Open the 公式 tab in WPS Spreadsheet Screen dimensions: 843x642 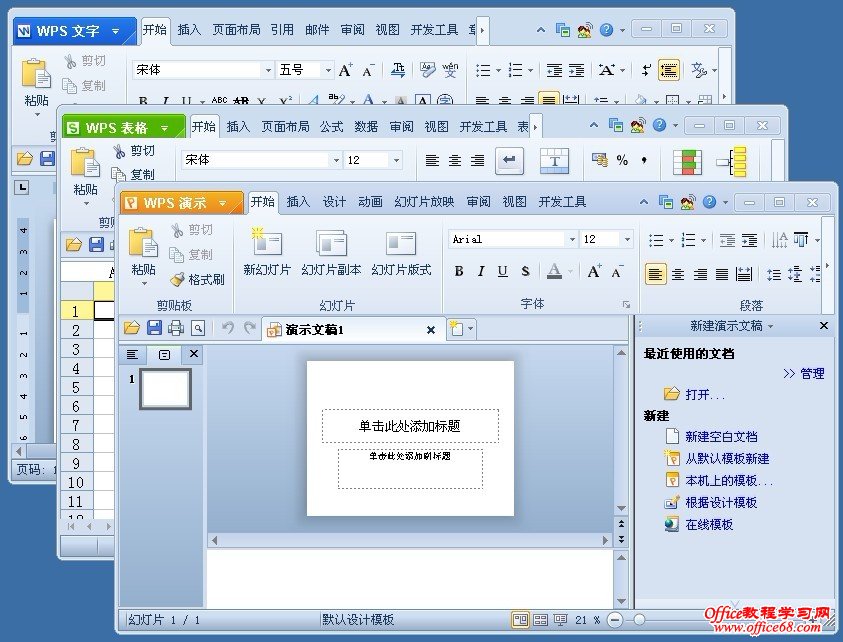pos(331,126)
